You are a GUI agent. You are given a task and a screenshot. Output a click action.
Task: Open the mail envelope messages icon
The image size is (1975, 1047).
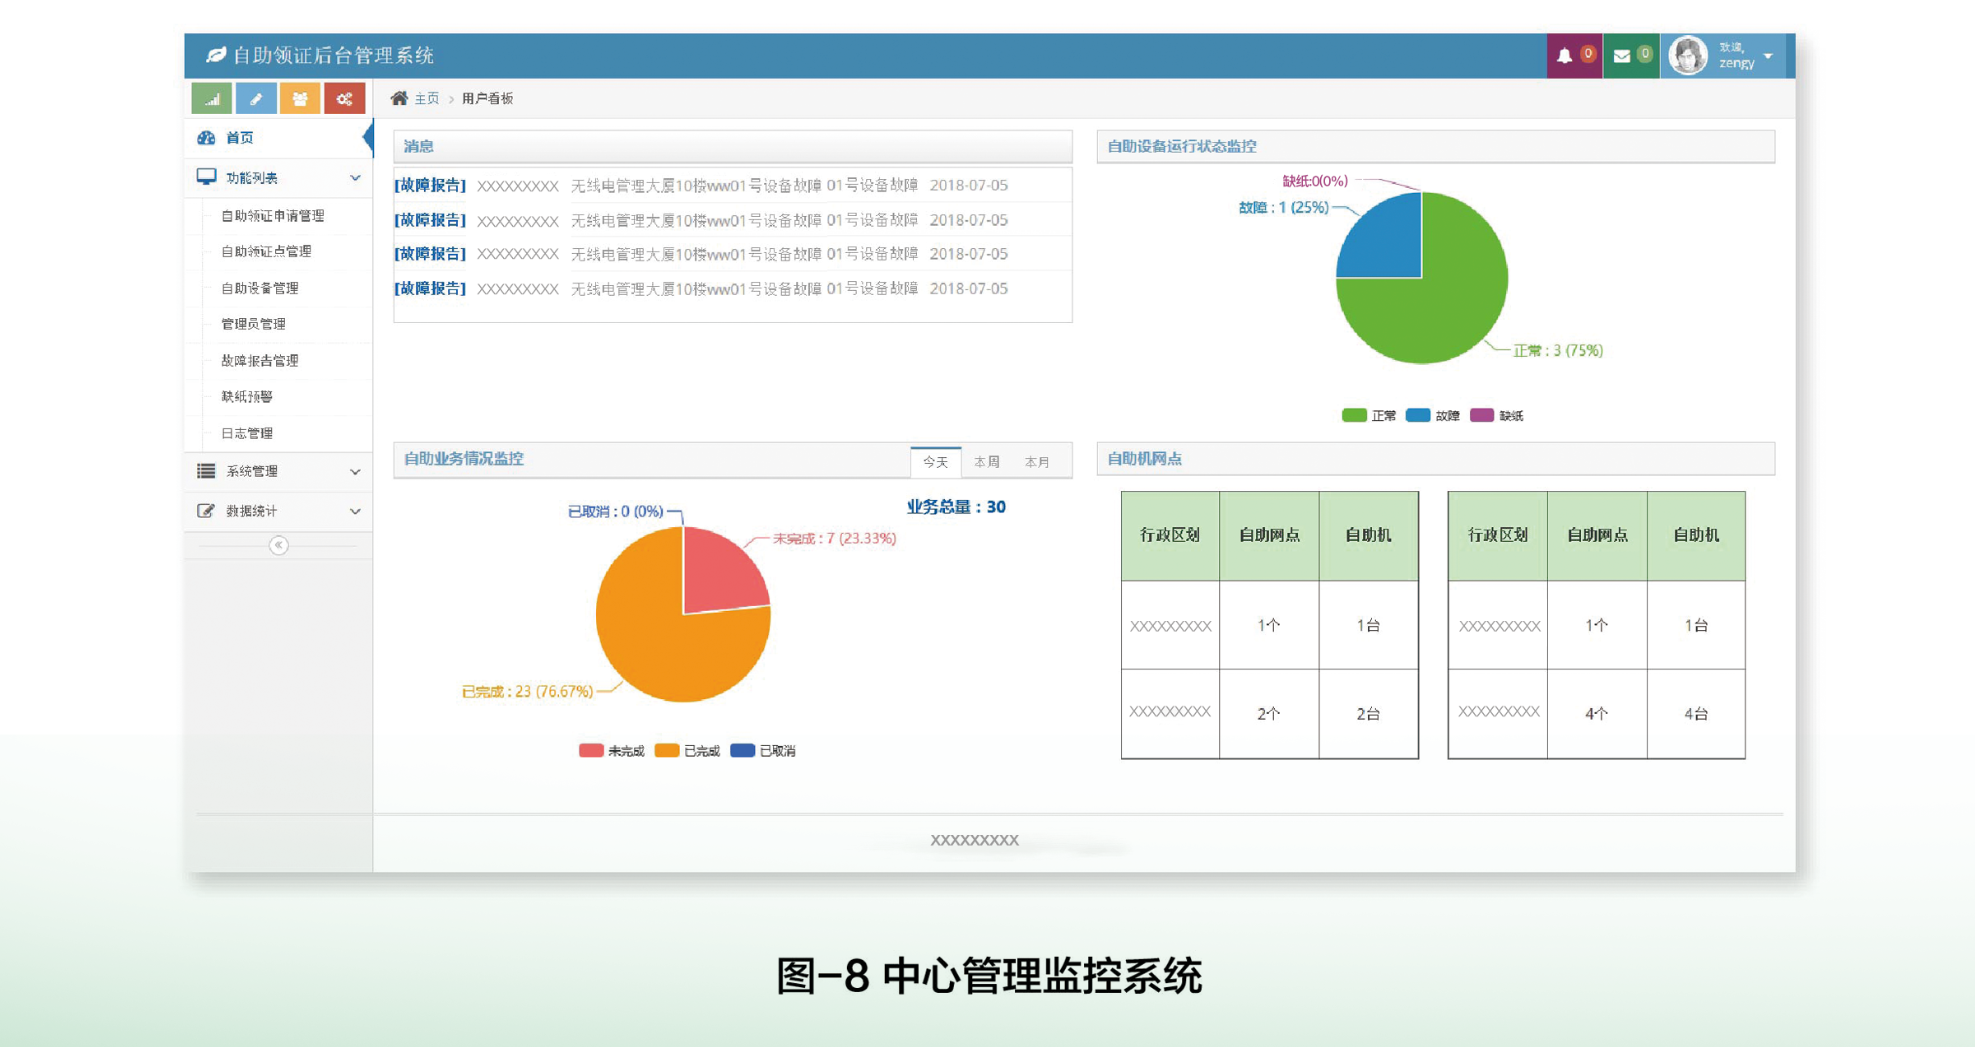(1622, 56)
